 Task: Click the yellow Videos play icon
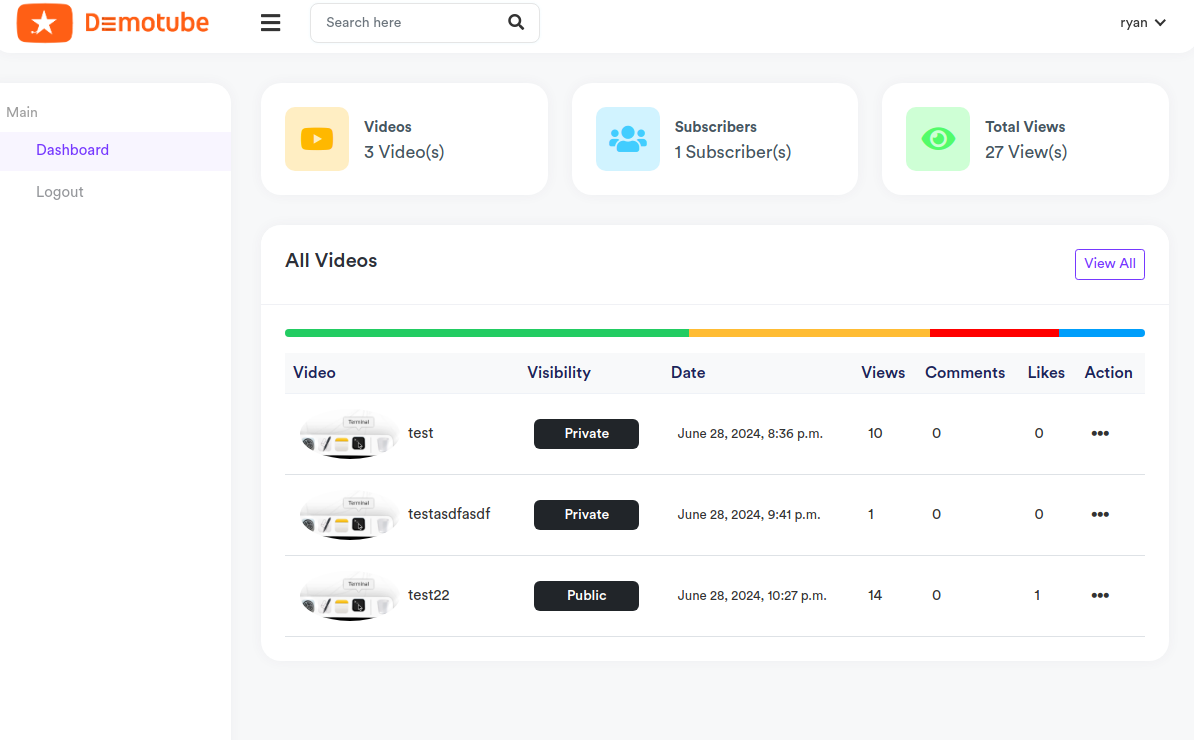click(x=317, y=139)
